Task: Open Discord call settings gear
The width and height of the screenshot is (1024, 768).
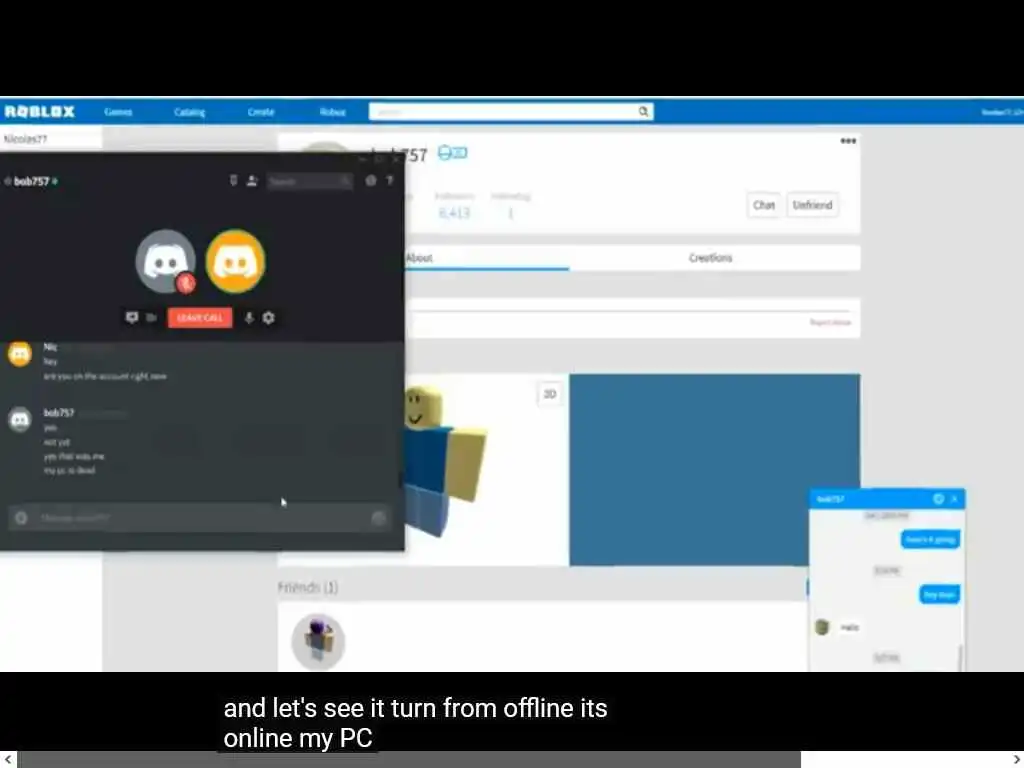Action: pos(268,317)
